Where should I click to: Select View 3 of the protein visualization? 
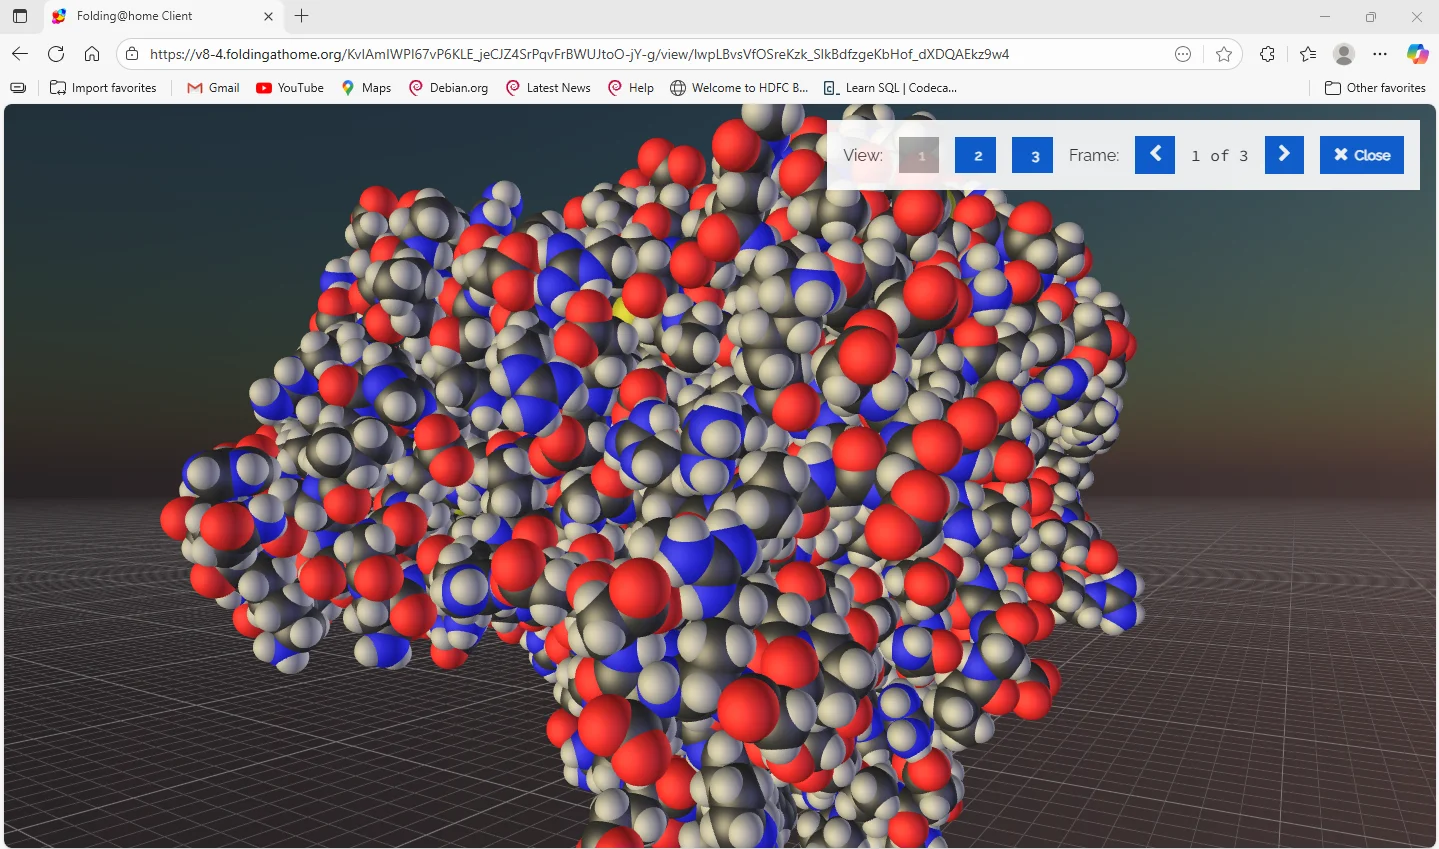(x=1032, y=155)
